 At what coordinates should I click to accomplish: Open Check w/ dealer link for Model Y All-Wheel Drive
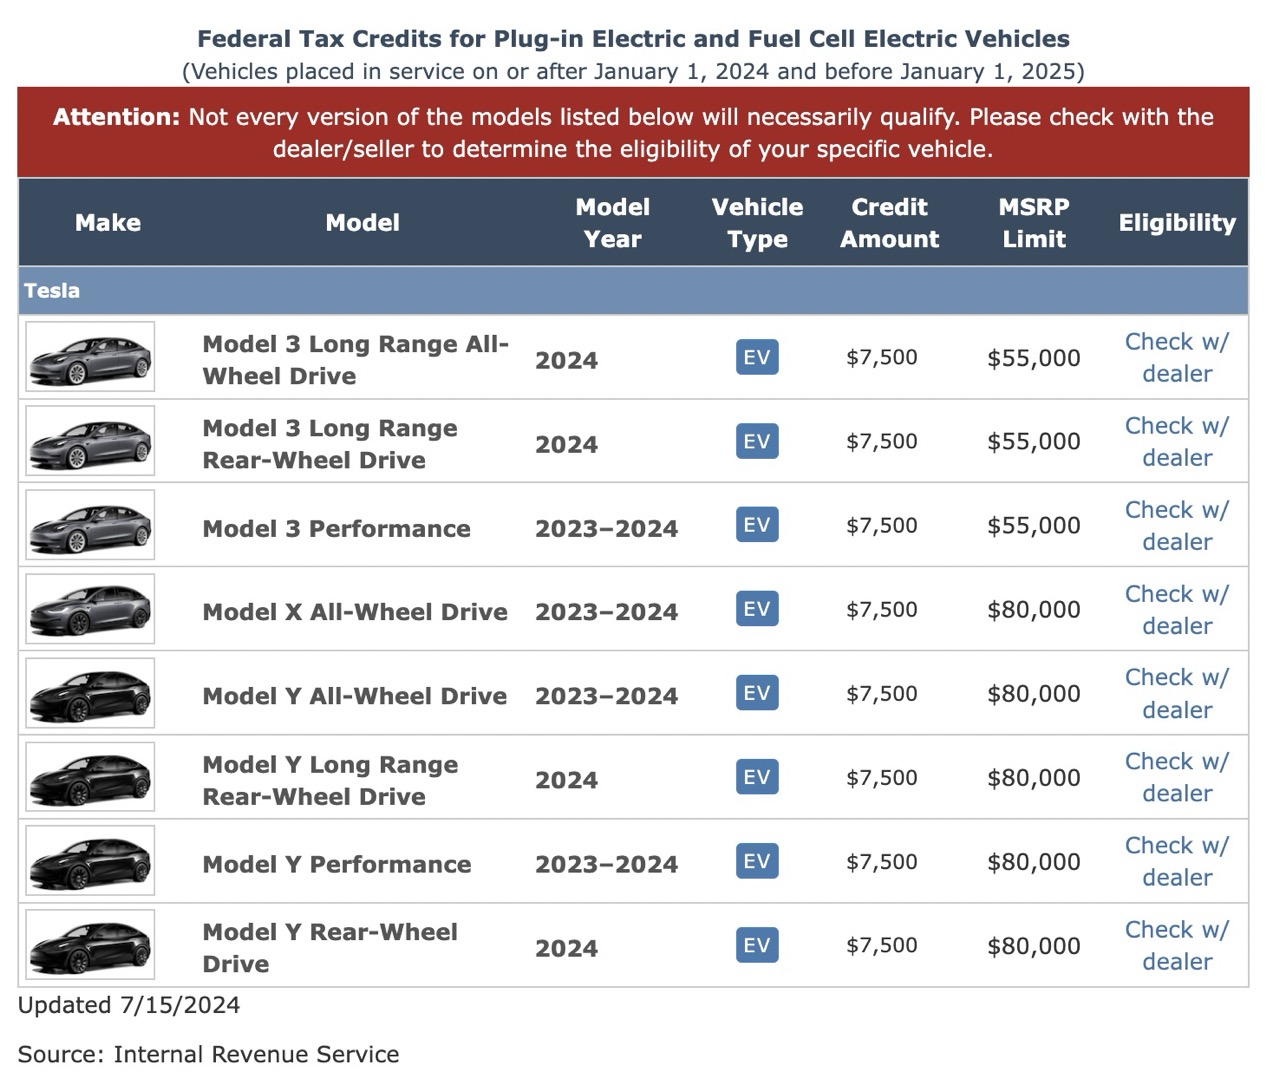[1177, 693]
